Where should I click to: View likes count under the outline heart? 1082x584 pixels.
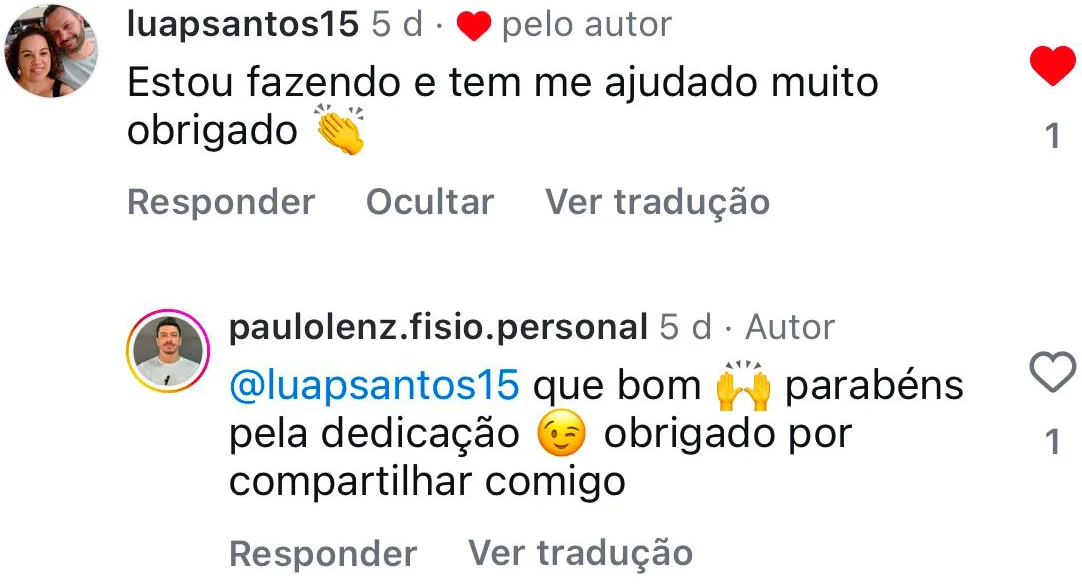pos(1052,442)
